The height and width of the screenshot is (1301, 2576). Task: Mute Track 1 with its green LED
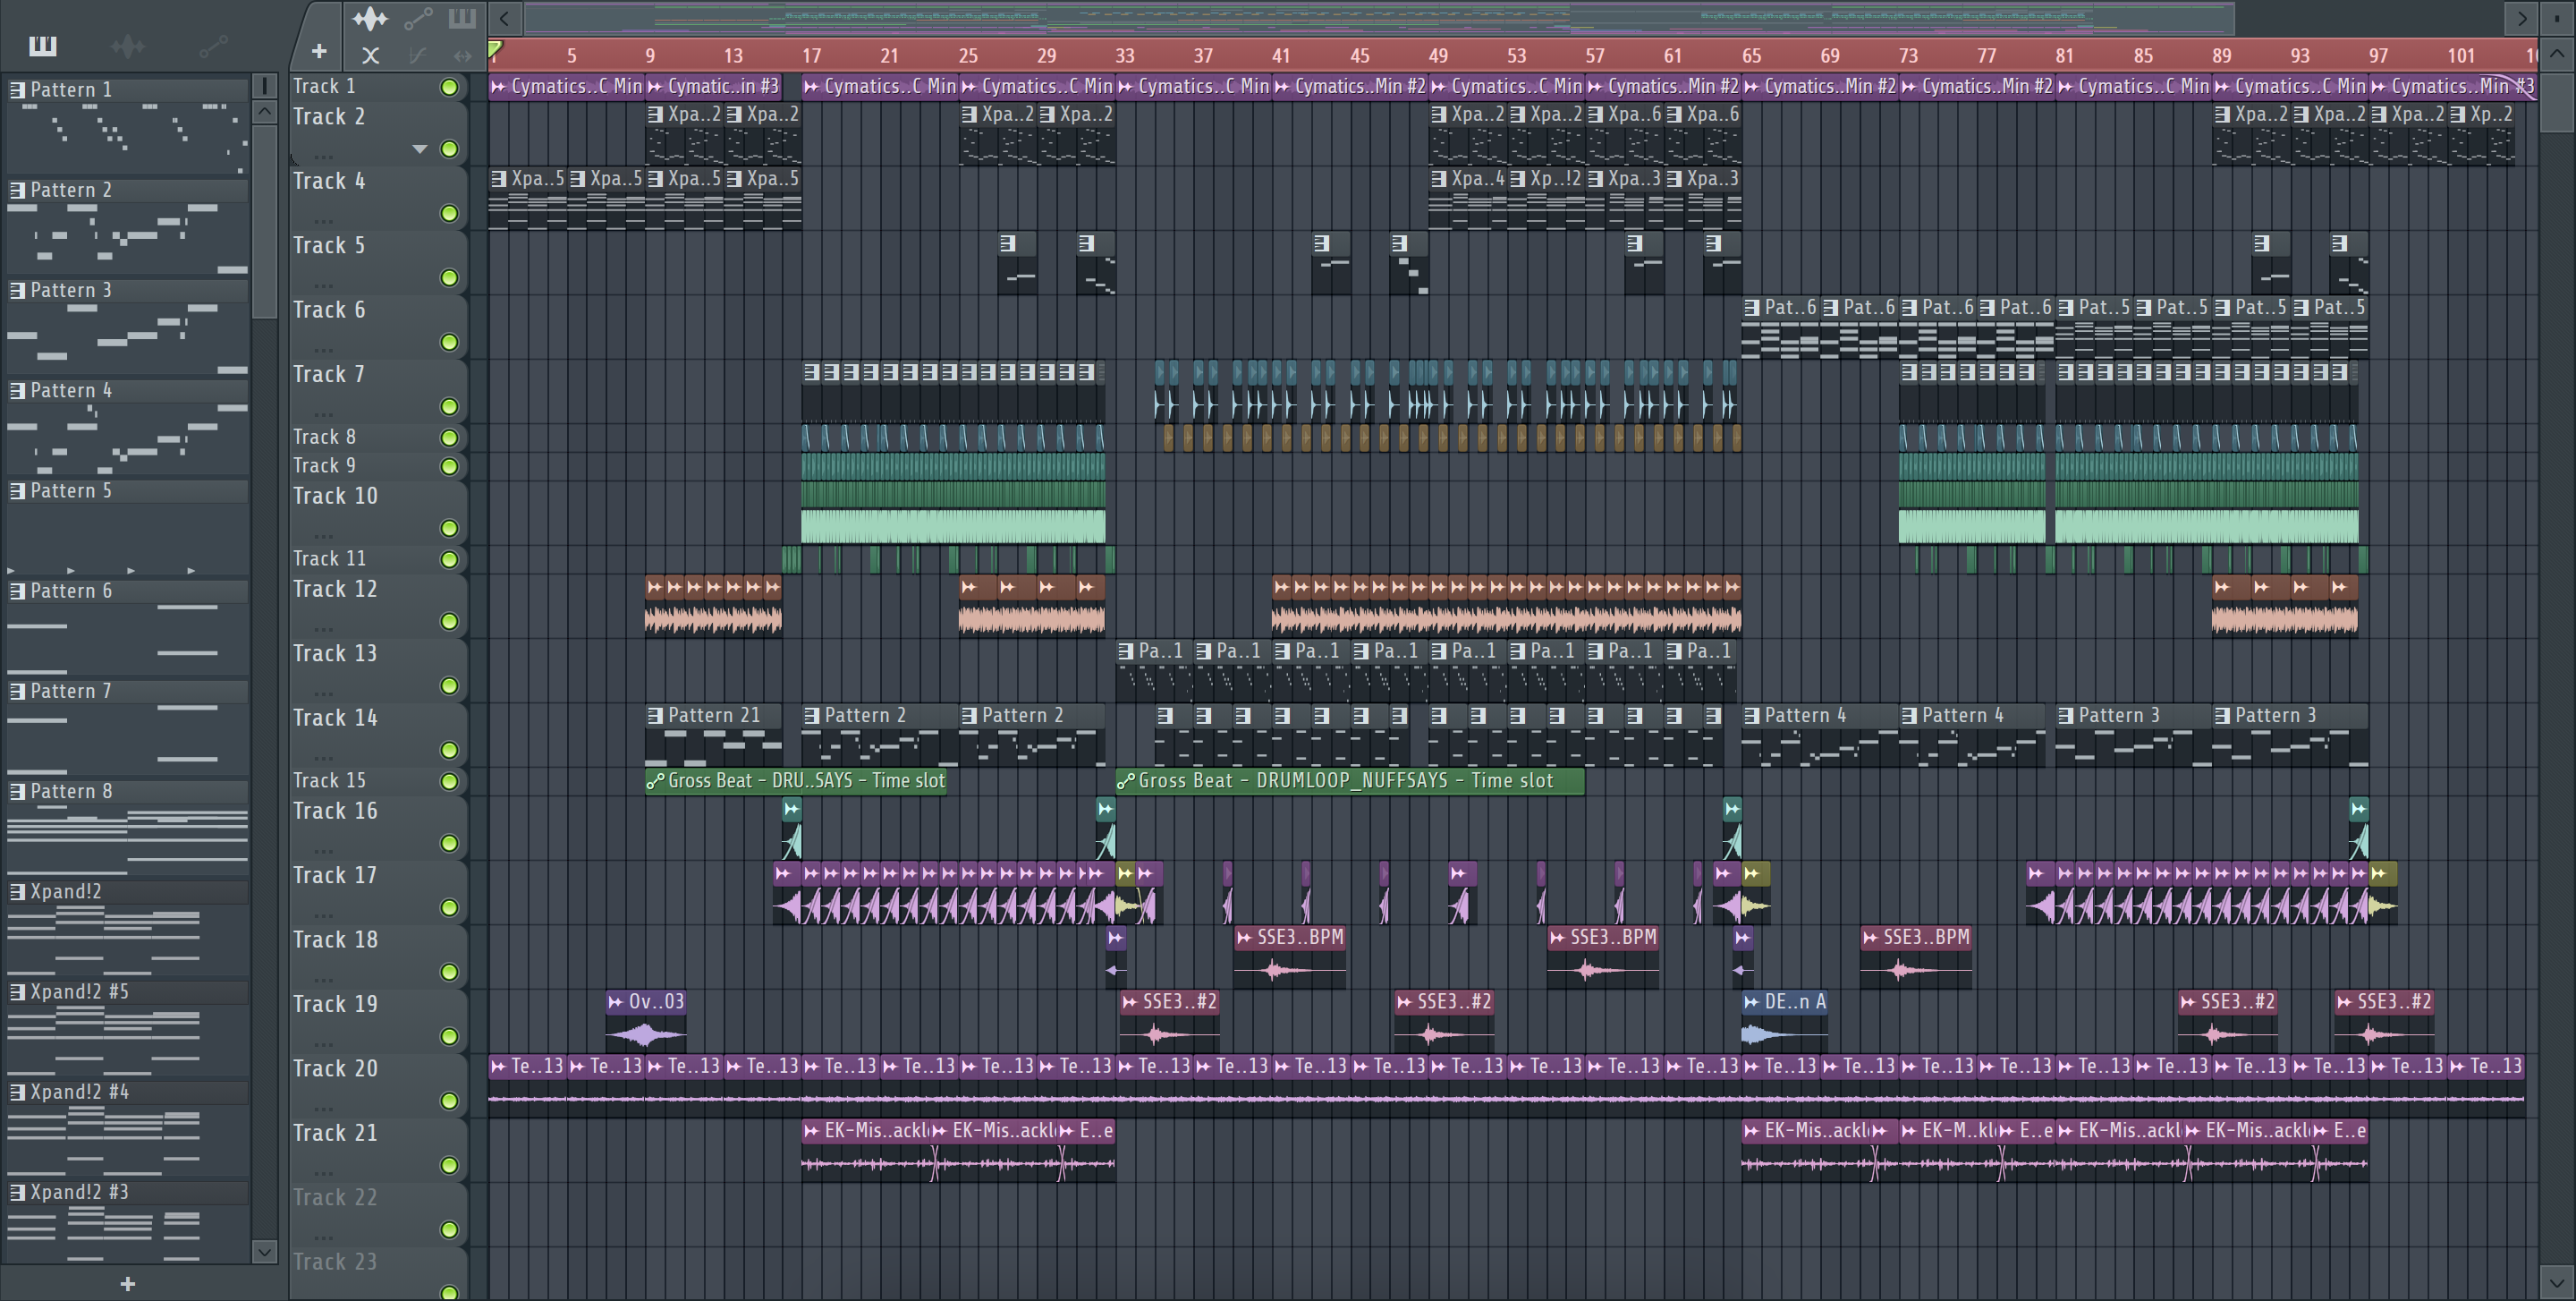click(450, 88)
